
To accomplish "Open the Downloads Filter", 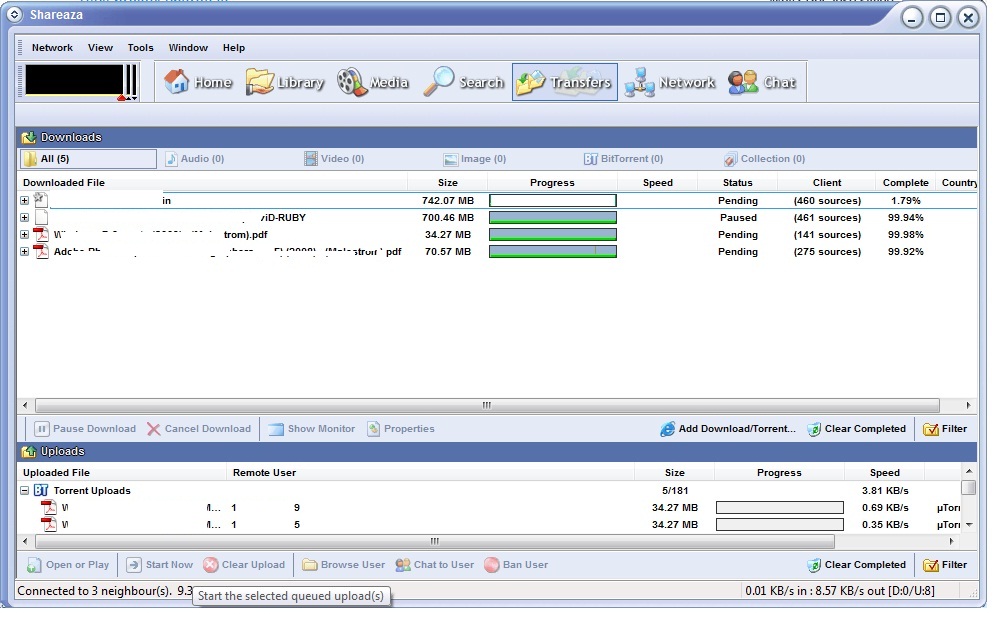I will pyautogui.click(x=945, y=429).
